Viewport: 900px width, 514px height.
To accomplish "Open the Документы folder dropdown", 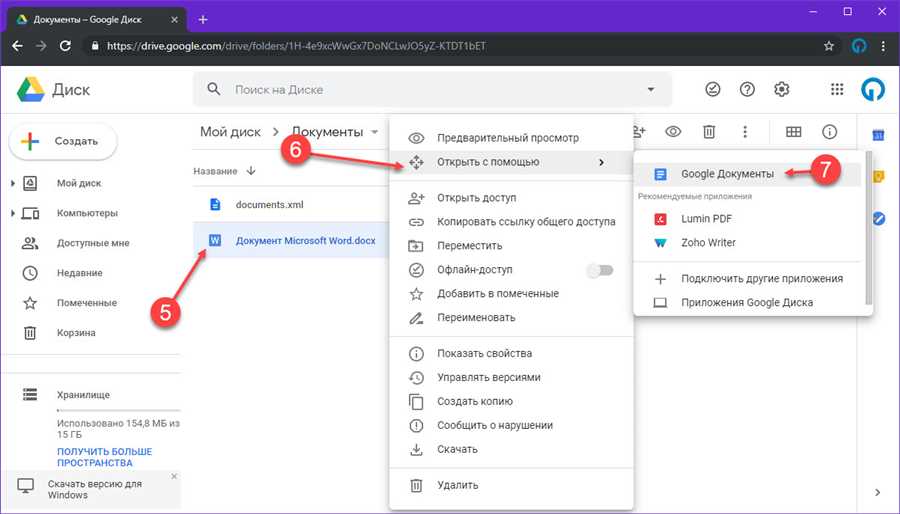I will click(x=374, y=132).
